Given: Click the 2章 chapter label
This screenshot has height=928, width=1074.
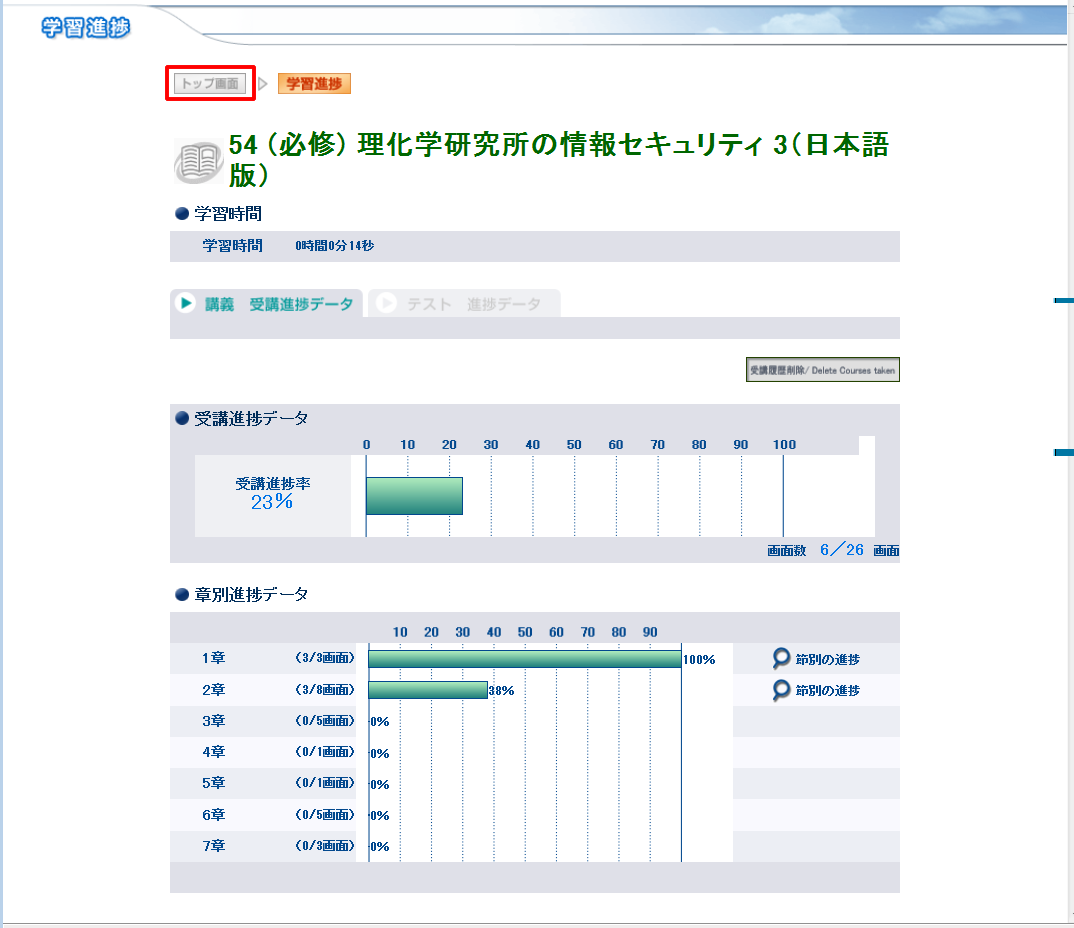Looking at the screenshot, I should coord(214,690).
